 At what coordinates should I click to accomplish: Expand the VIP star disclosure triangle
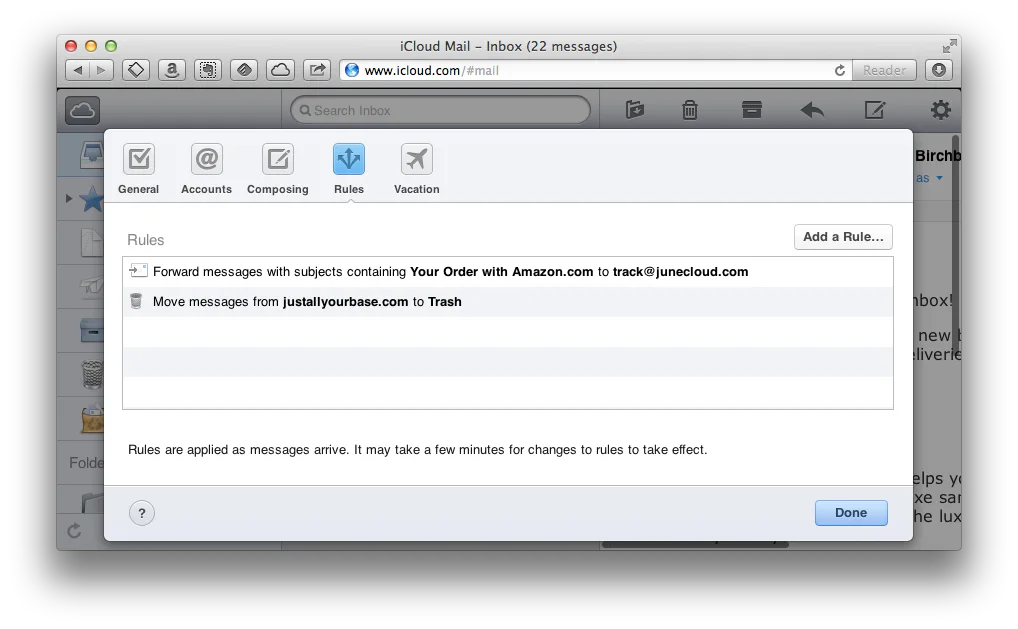pos(69,198)
